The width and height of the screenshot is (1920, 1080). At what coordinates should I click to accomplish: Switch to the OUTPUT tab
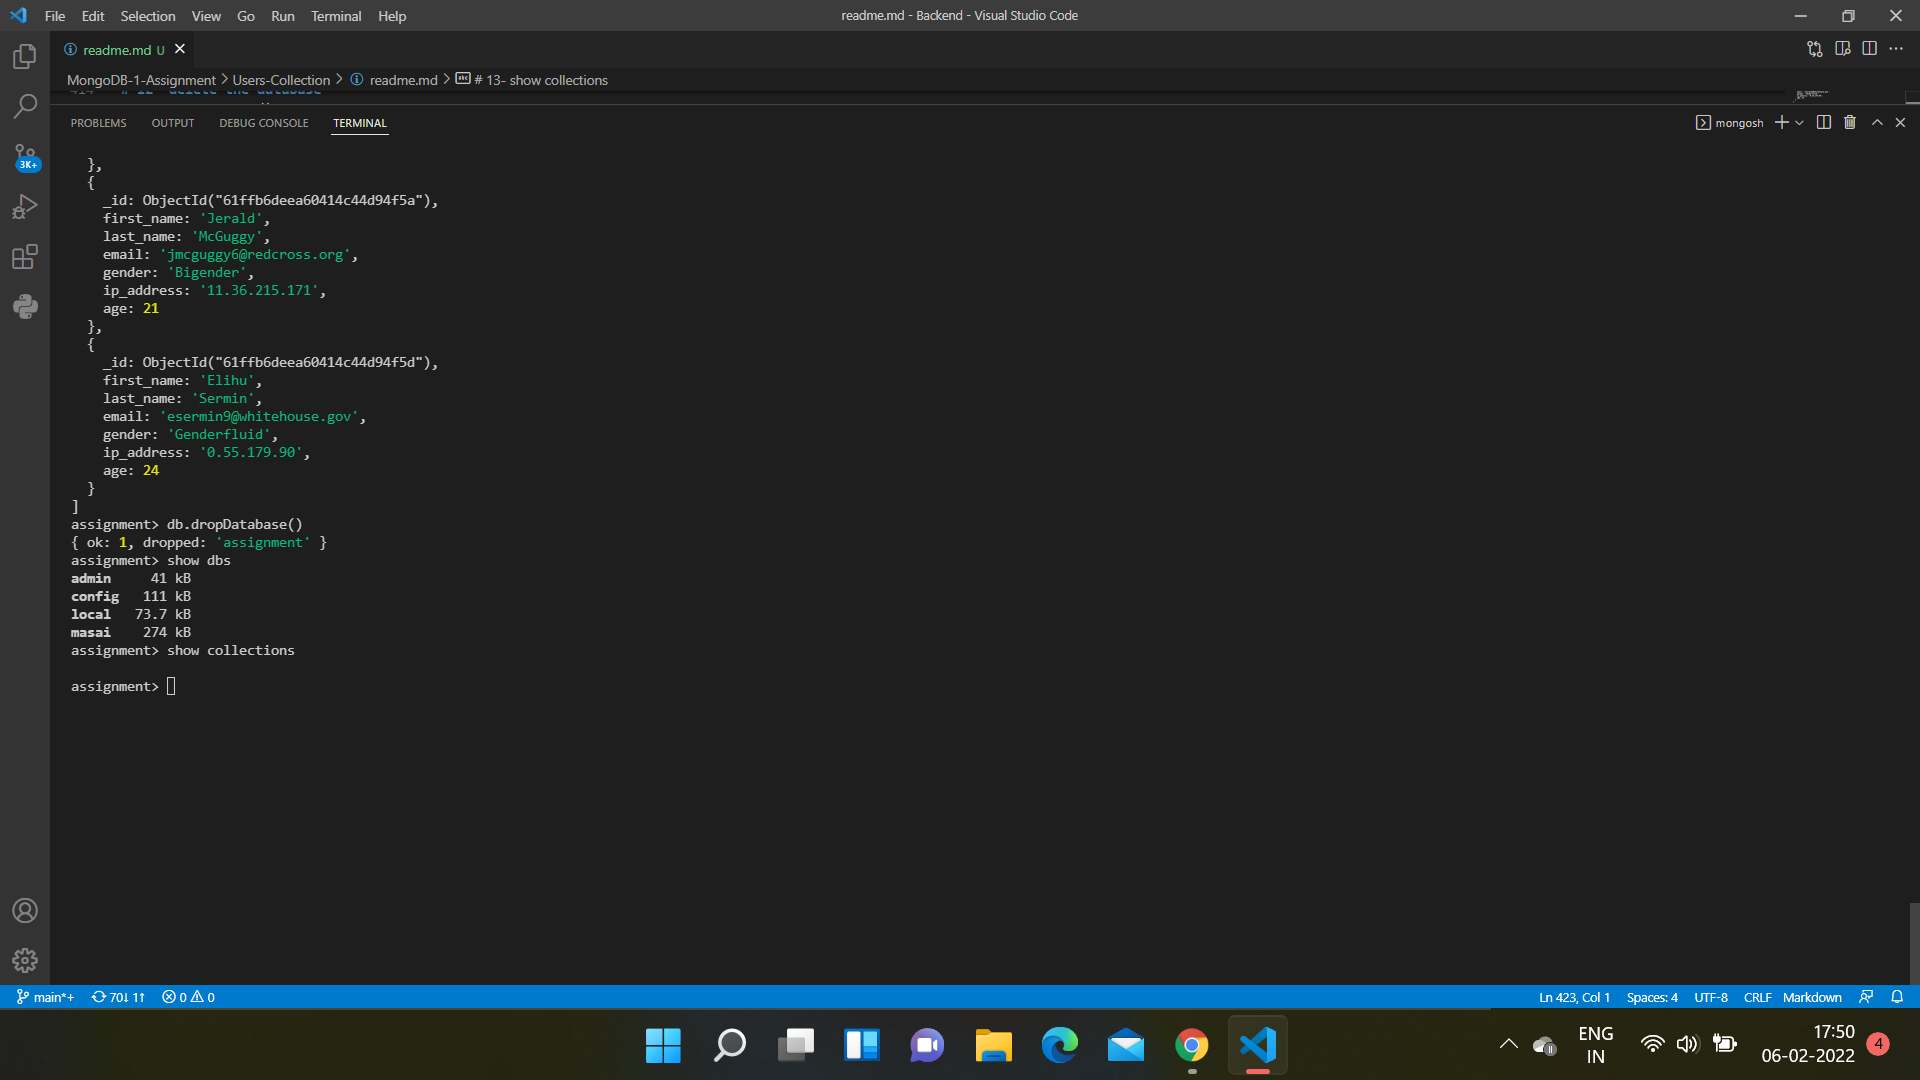172,123
